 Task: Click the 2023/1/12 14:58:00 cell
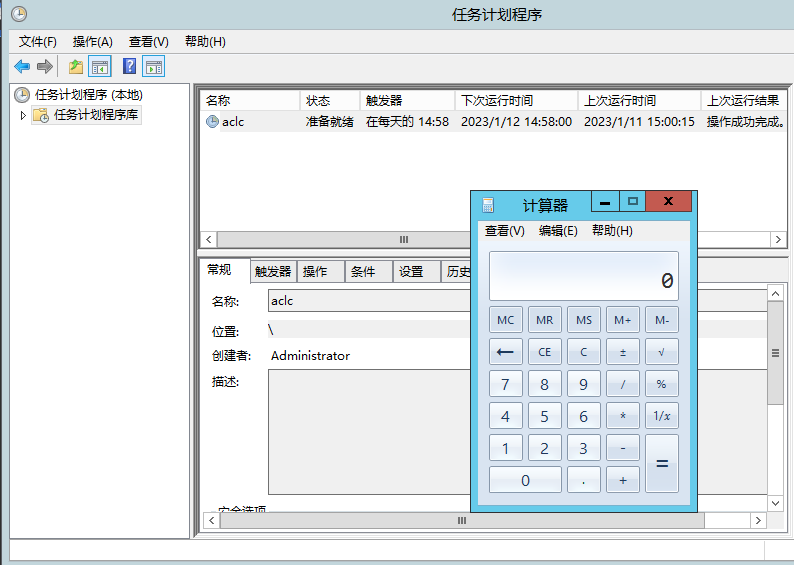[x=516, y=122]
